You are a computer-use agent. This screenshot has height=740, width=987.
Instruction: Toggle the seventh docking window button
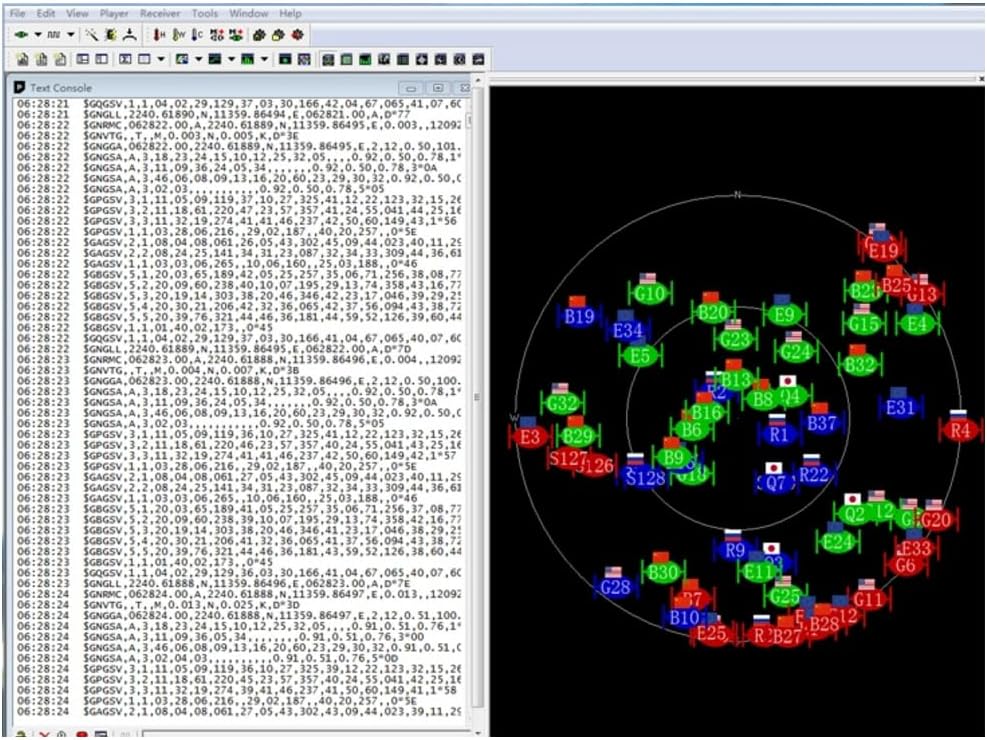click(x=441, y=60)
